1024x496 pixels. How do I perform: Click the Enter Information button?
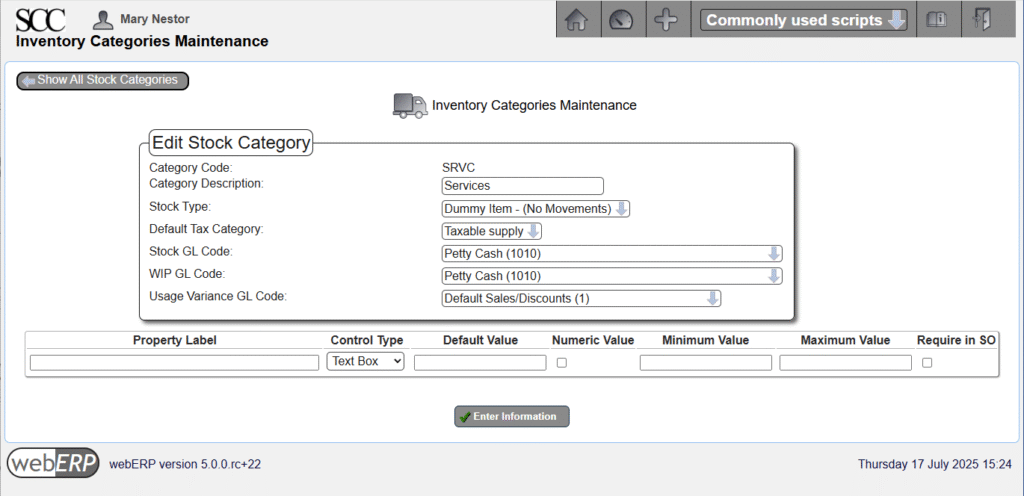point(512,416)
